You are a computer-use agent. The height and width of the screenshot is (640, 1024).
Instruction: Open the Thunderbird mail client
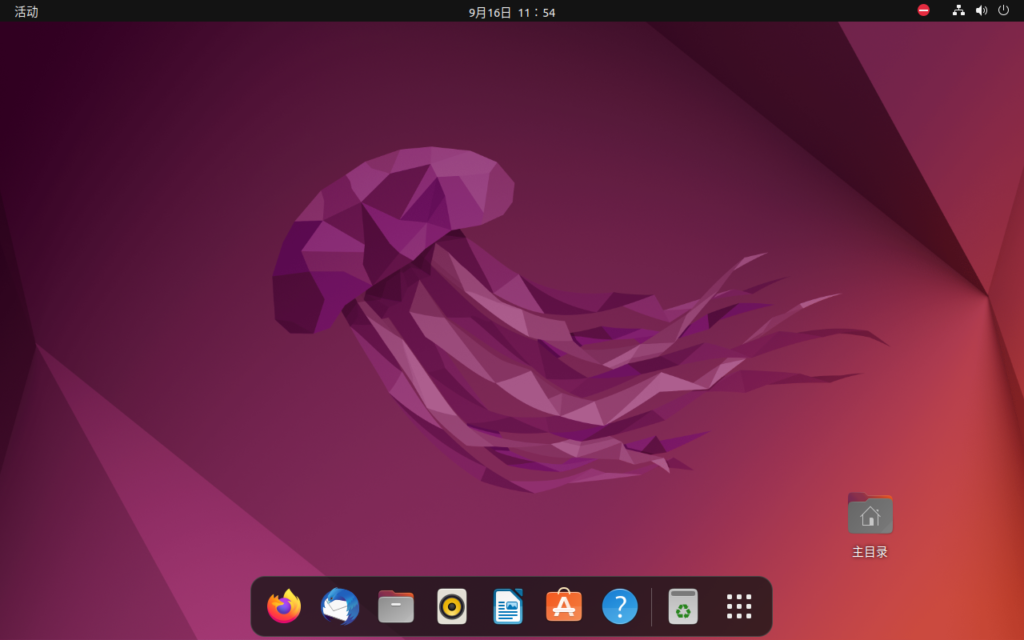pyautogui.click(x=339, y=606)
